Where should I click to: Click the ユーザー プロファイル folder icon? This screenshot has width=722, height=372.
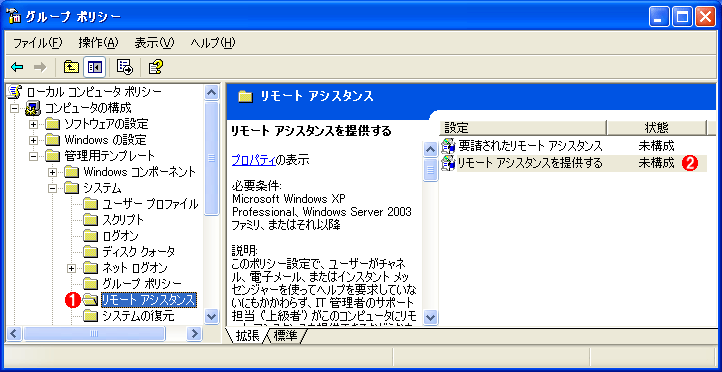[91, 204]
